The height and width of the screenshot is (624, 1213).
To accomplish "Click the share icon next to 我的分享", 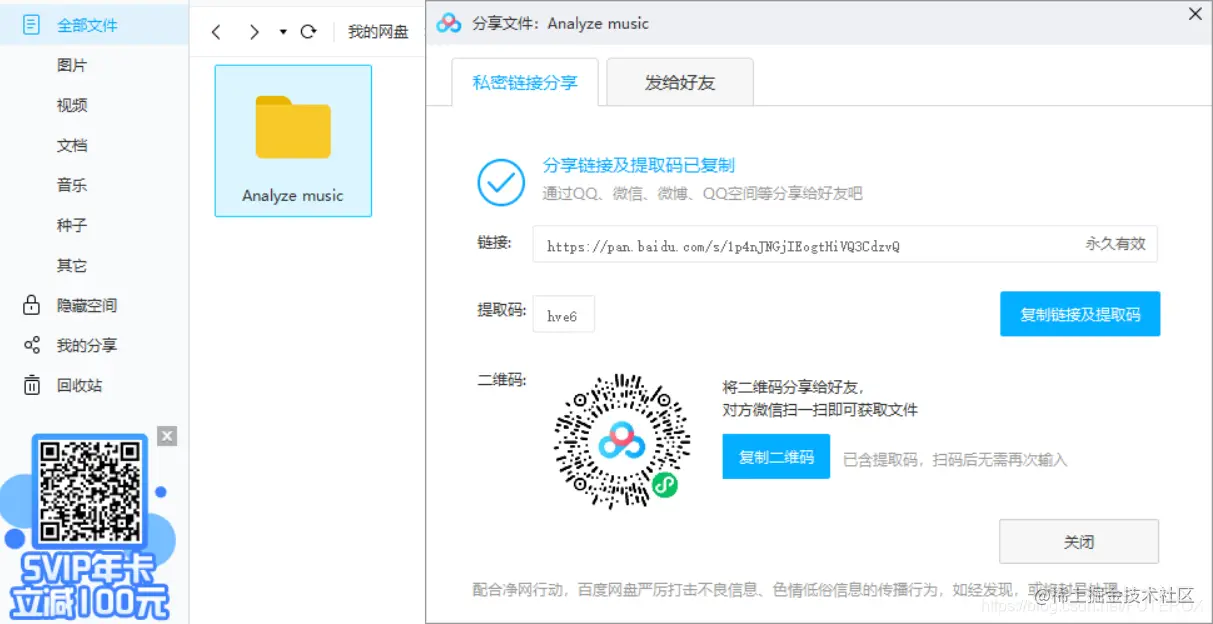I will (x=32, y=345).
